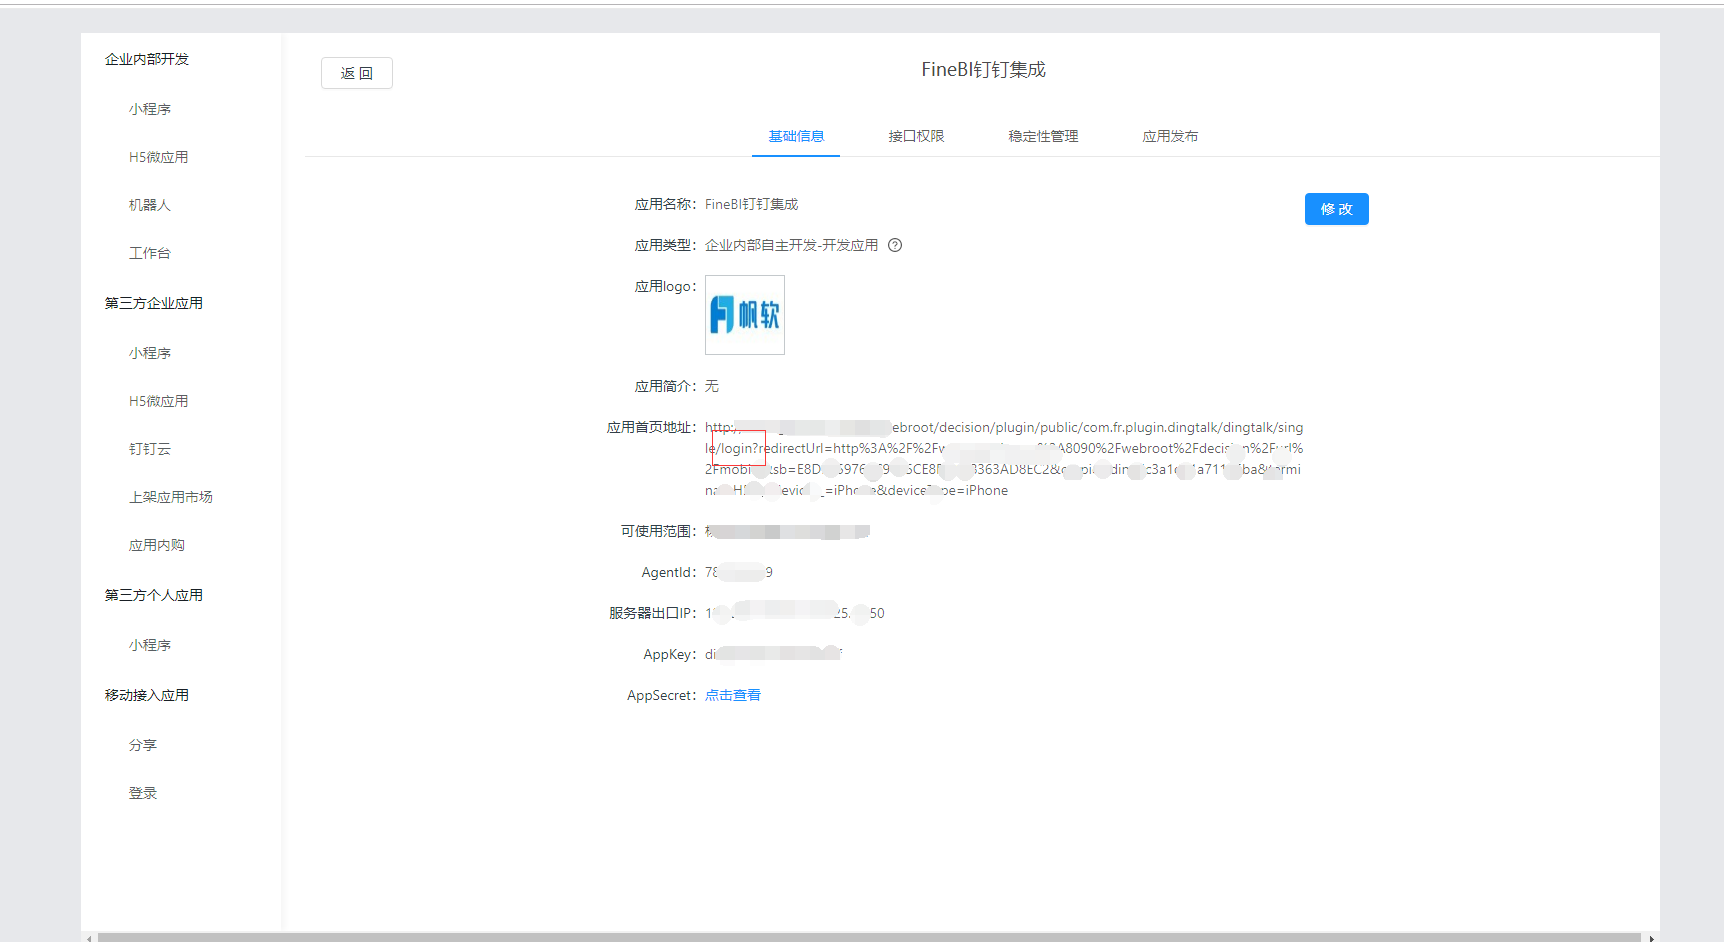The image size is (1724, 942).
Task: Open 分享 in the sidebar
Action: click(x=143, y=745)
